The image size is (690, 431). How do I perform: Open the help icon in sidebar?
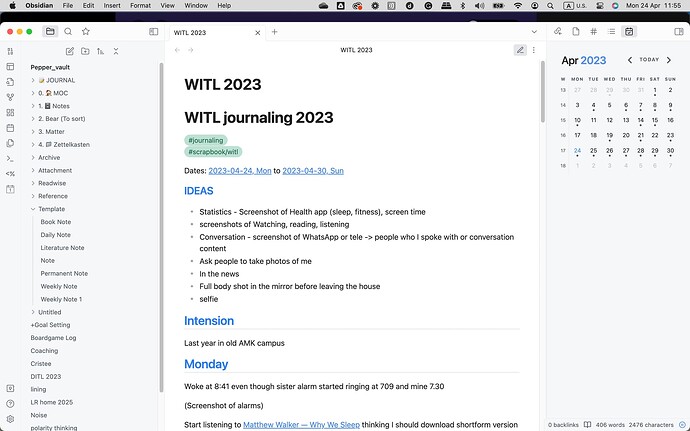tap(11, 404)
